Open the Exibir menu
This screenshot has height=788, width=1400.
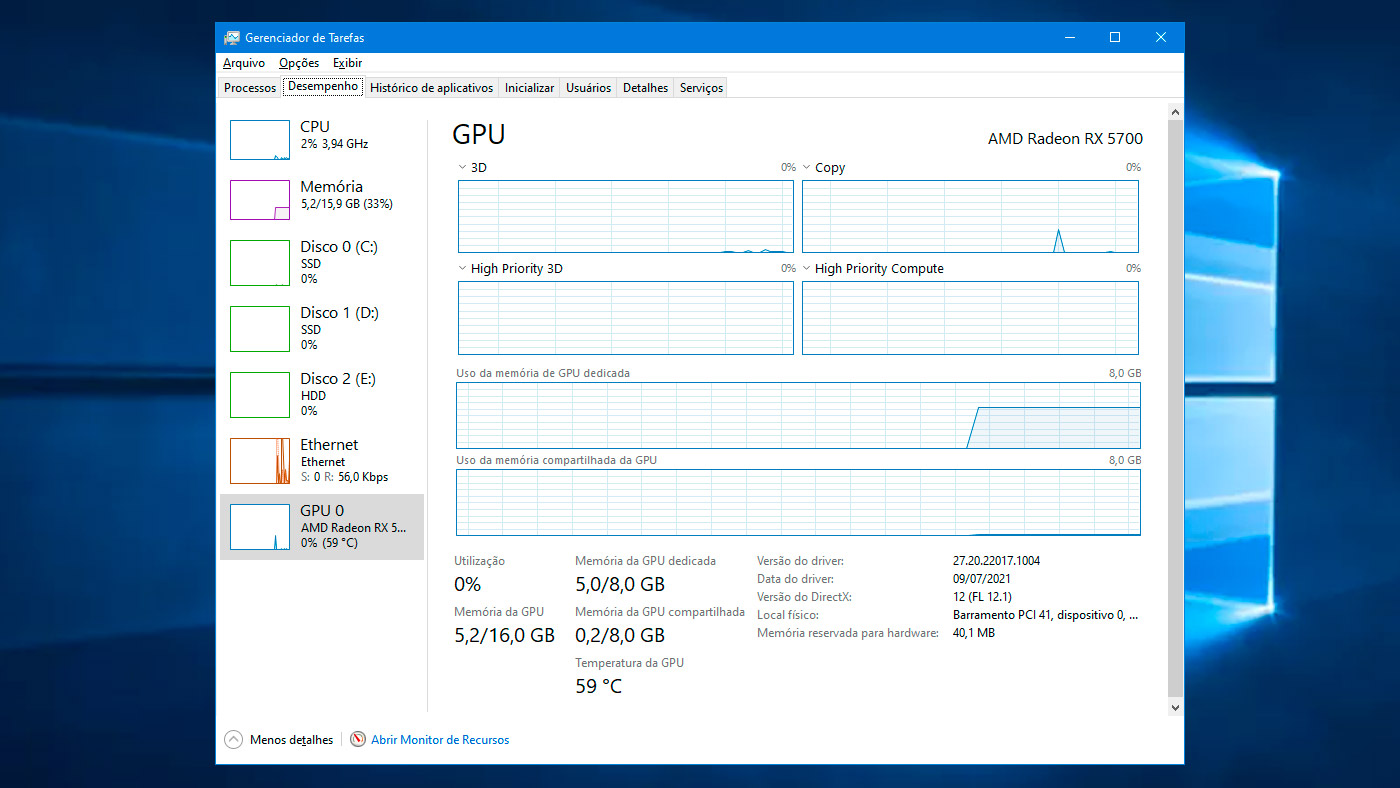[347, 63]
